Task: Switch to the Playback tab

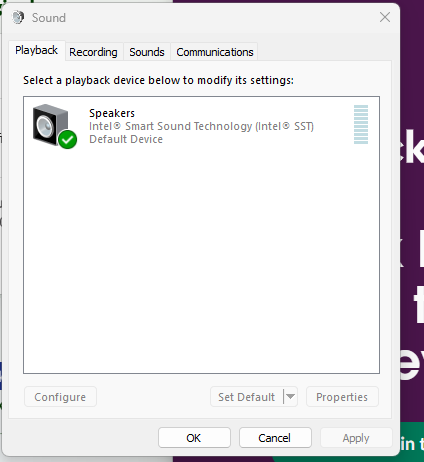Action: (x=37, y=50)
